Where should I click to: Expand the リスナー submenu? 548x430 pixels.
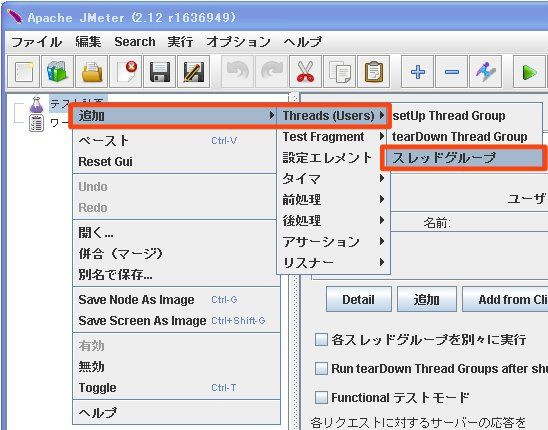coord(333,263)
